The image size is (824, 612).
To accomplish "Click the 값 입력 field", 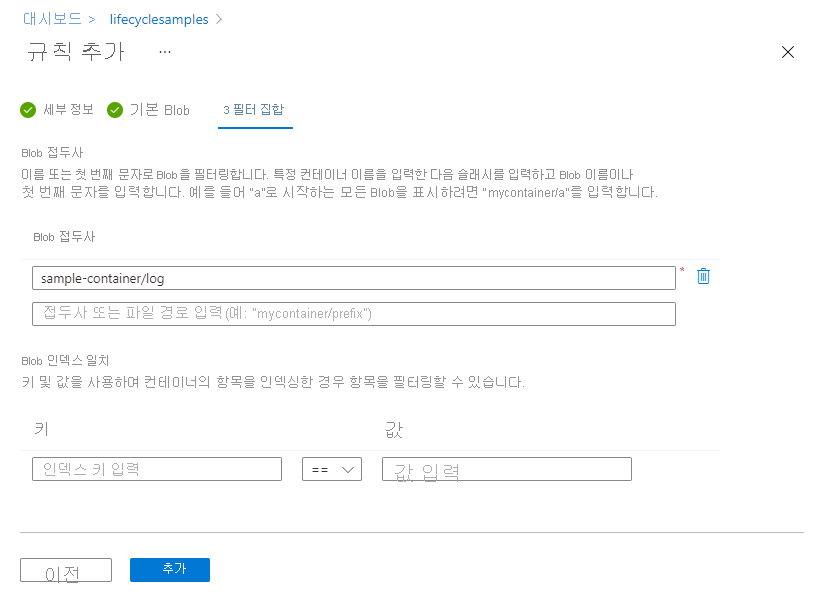I will pos(505,468).
